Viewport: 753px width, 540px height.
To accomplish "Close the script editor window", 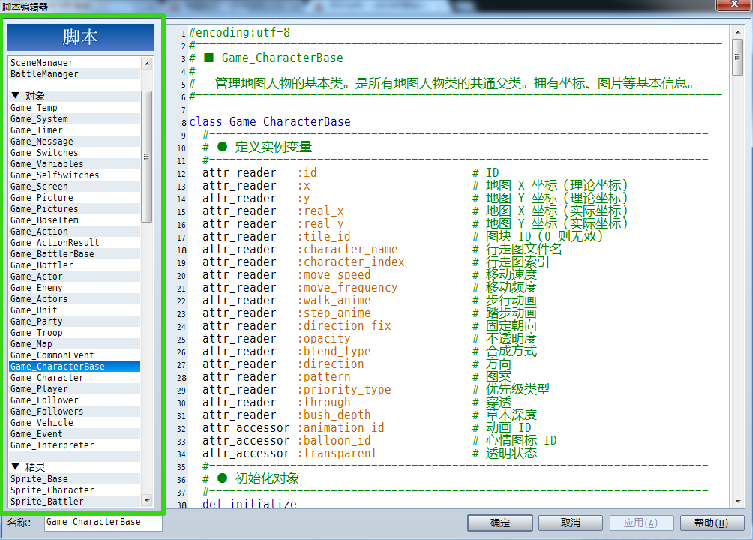I will point(734,4).
